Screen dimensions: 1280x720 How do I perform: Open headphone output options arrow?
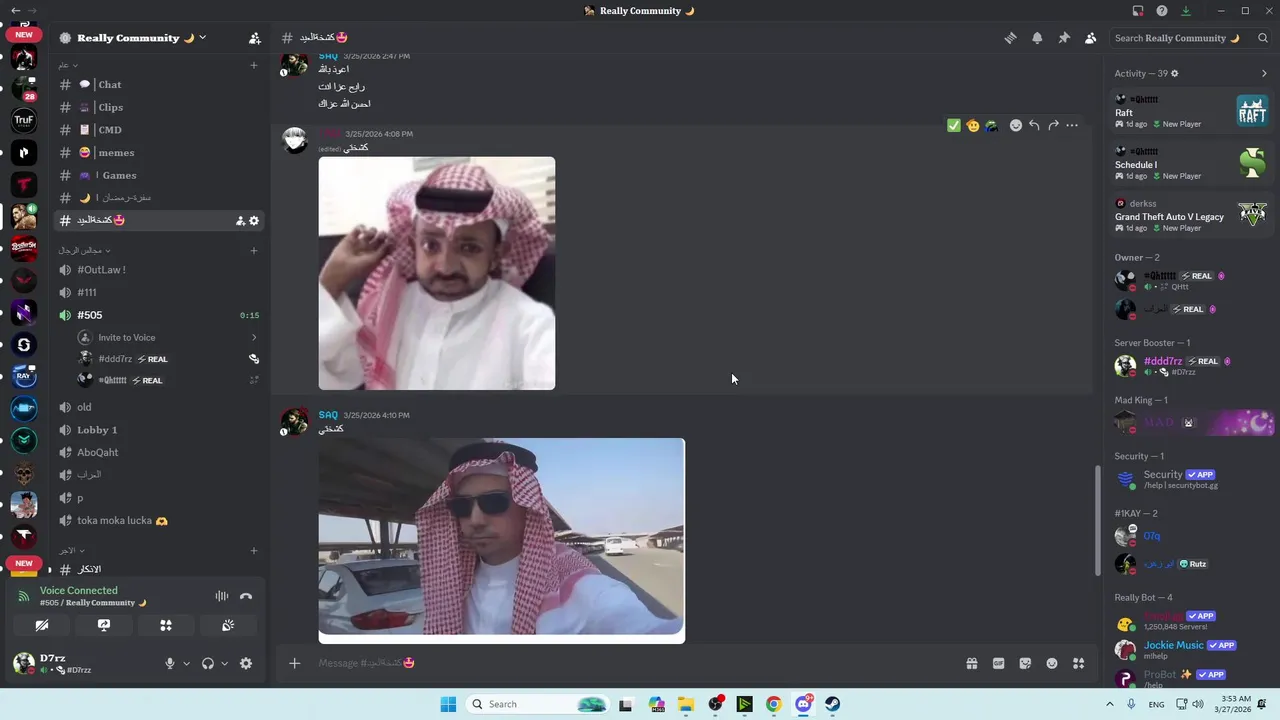coord(224,663)
